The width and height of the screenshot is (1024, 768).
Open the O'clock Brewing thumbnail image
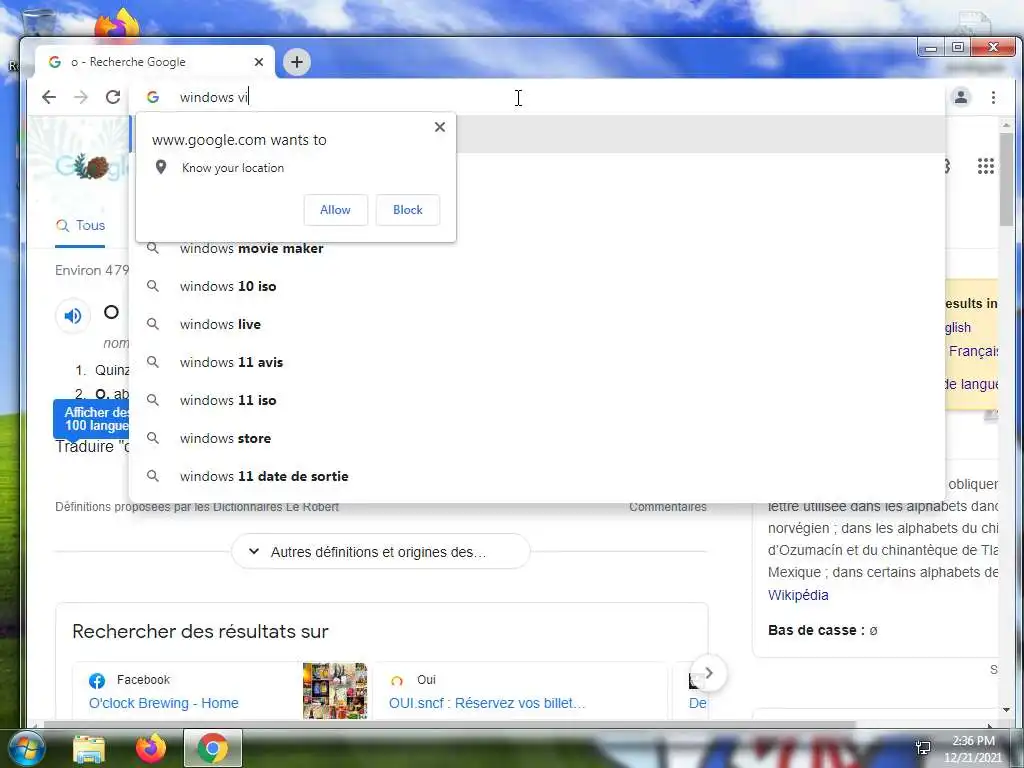335,691
